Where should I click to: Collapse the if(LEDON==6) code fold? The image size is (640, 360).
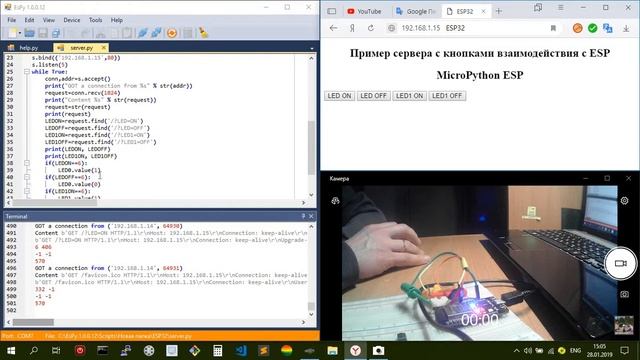pyautogui.click(x=27, y=163)
